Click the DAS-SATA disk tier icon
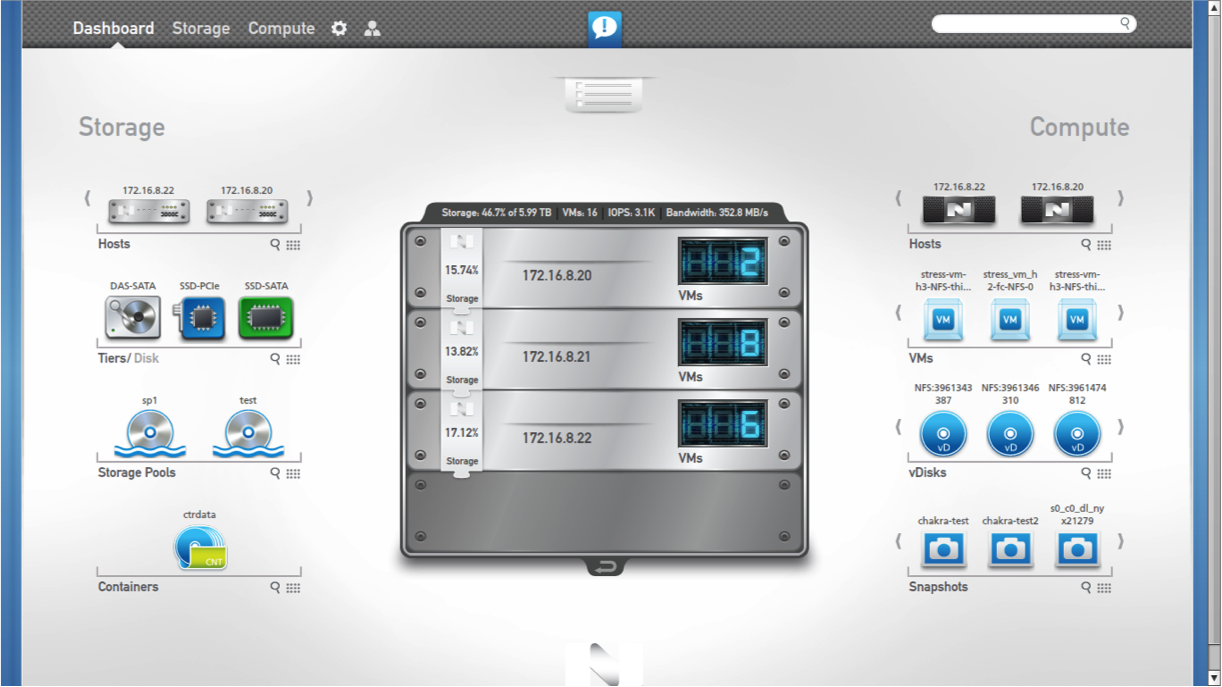The height and width of the screenshot is (687, 1222). tap(132, 318)
